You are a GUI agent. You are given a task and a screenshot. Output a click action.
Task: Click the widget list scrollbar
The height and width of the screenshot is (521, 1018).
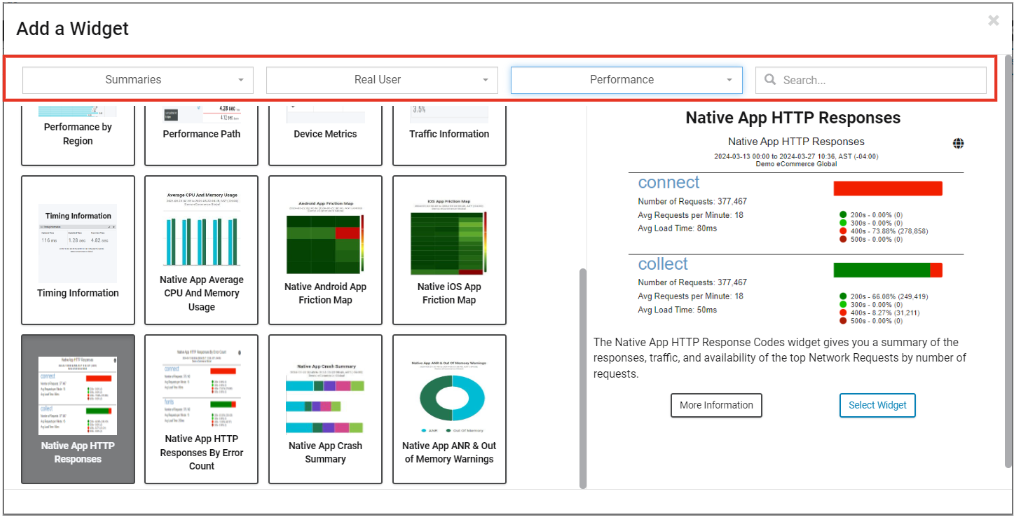coord(582,378)
